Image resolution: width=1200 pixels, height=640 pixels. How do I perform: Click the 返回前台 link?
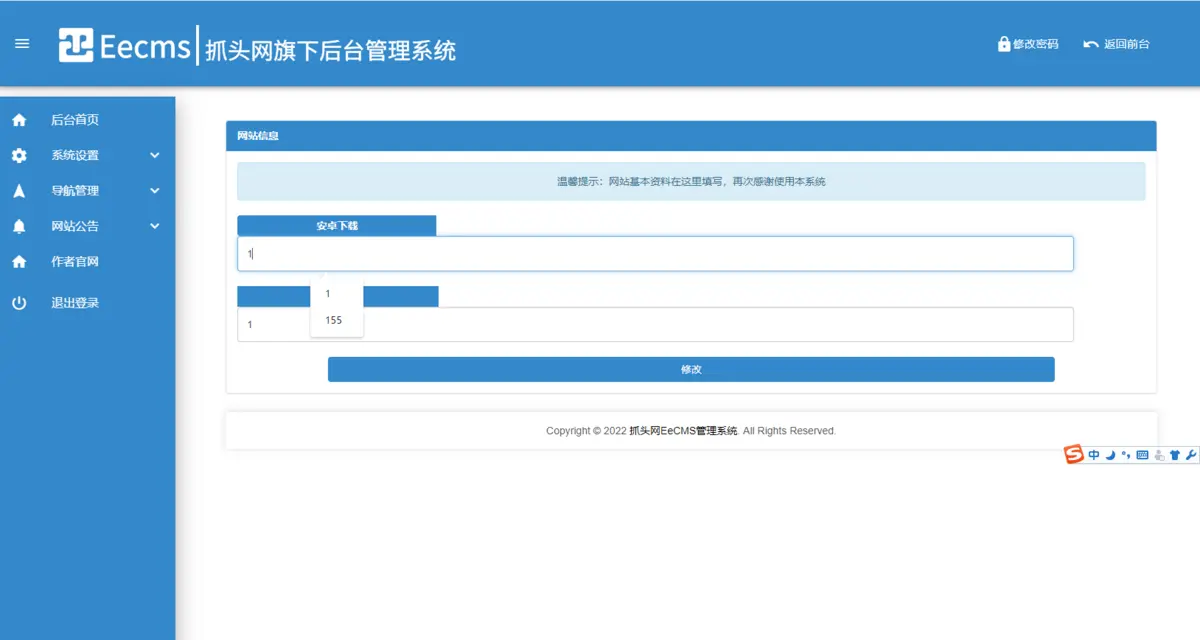tap(1126, 44)
